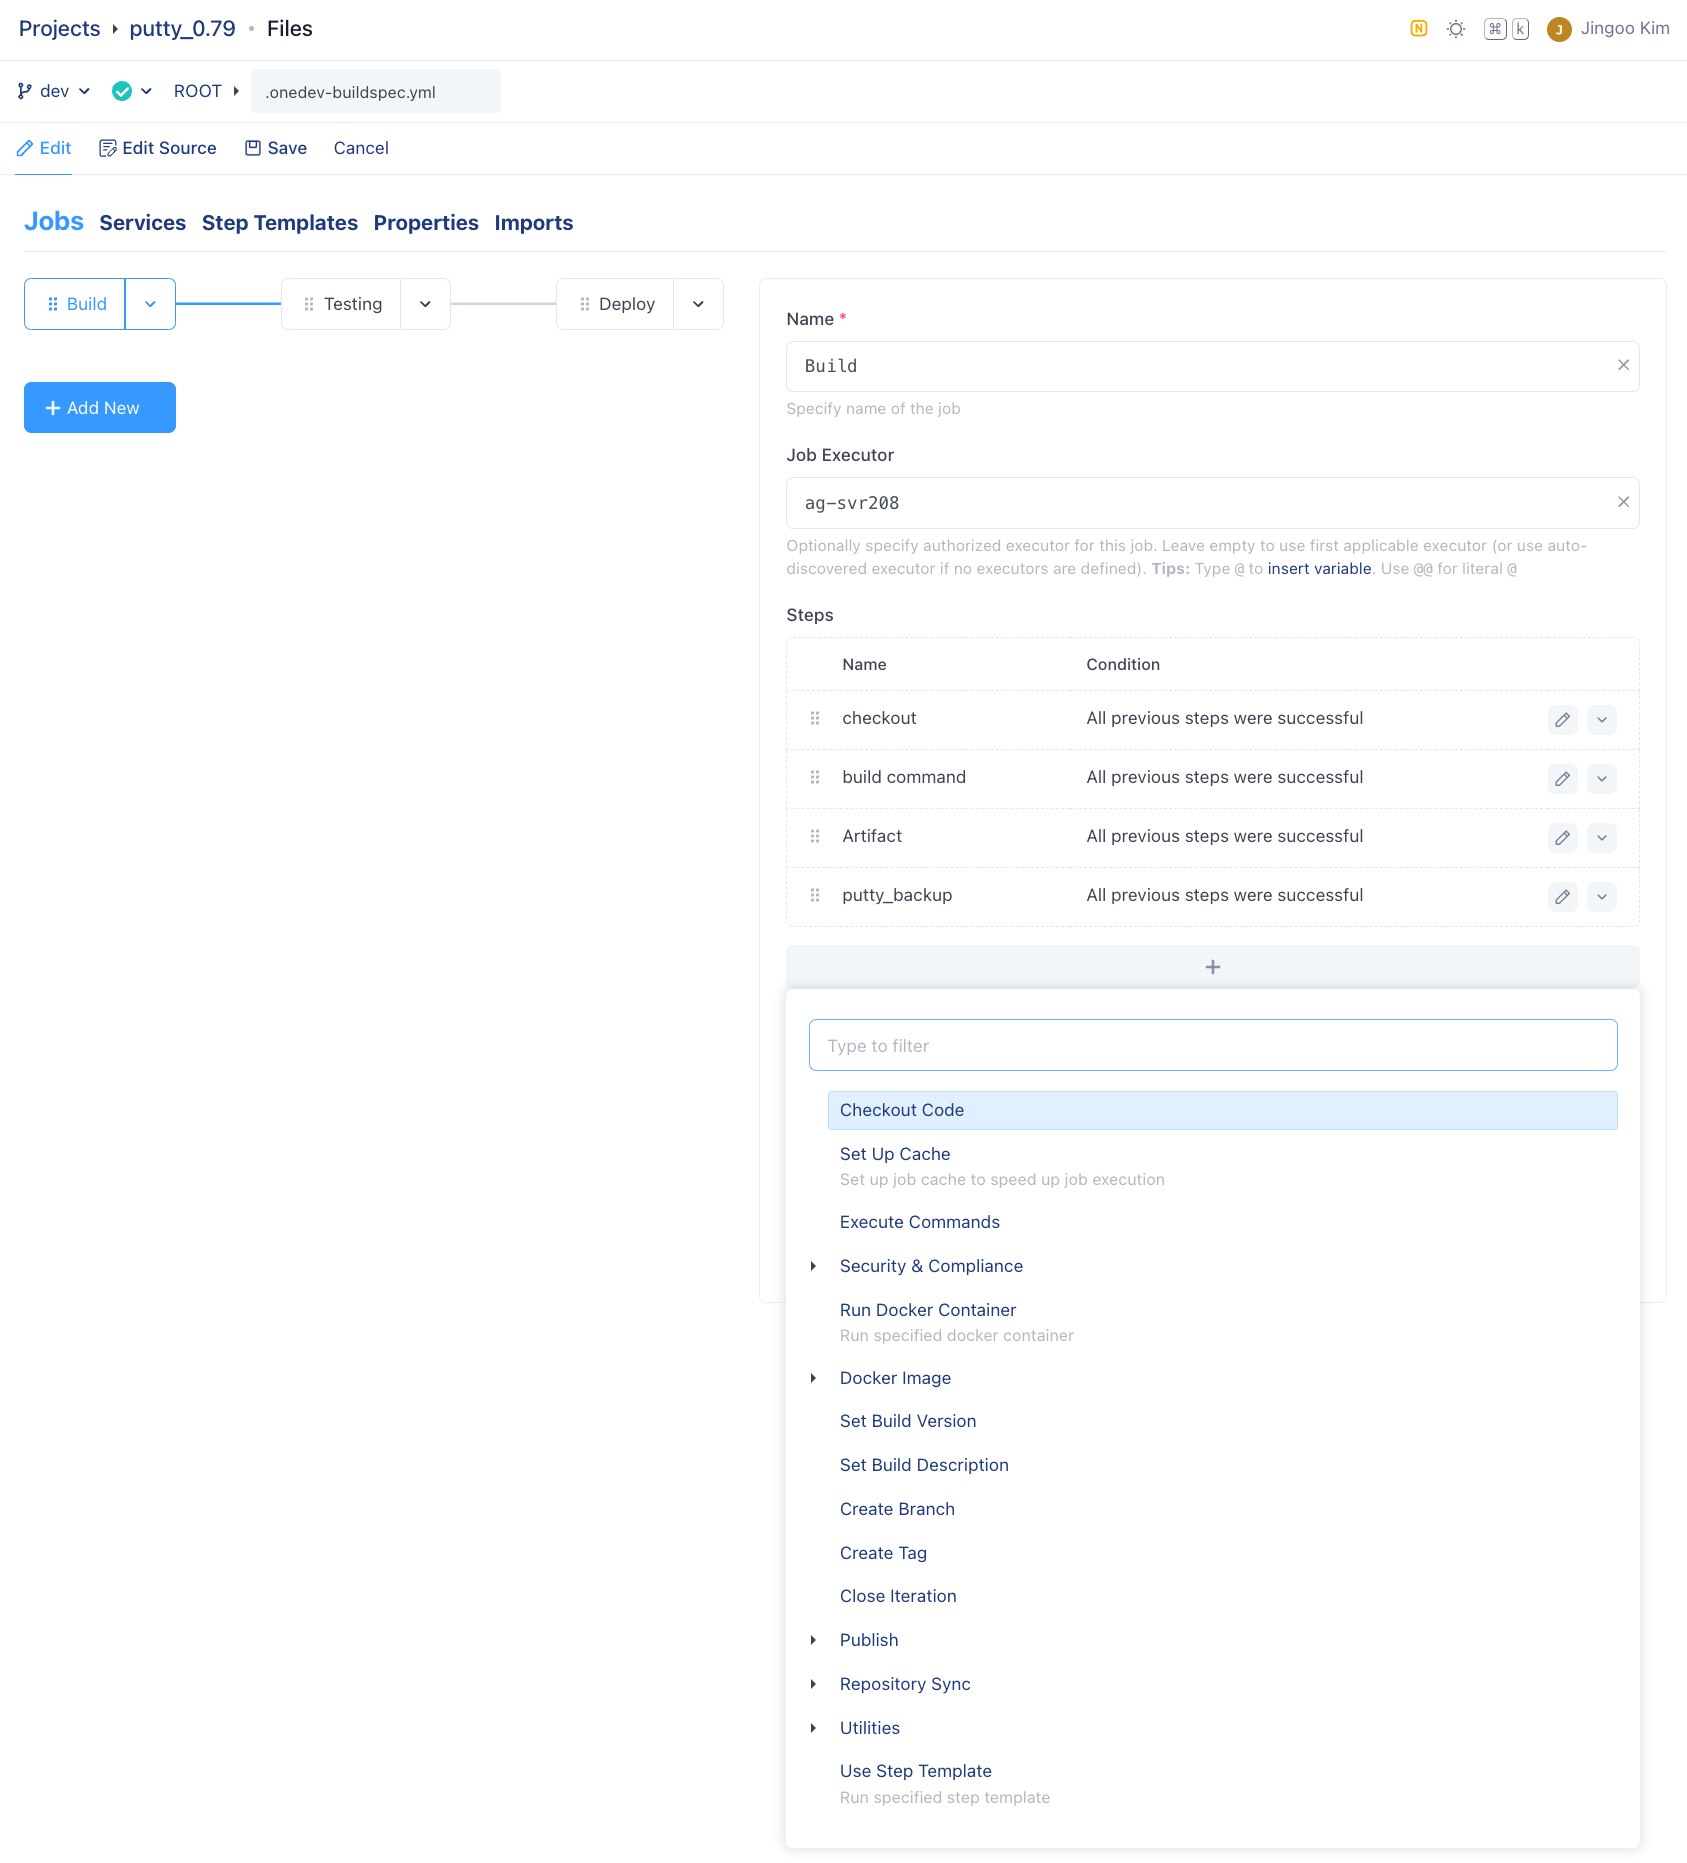Image resolution: width=1687 pixels, height=1863 pixels.
Task: Clear the Name field with X icon
Action: point(1623,365)
